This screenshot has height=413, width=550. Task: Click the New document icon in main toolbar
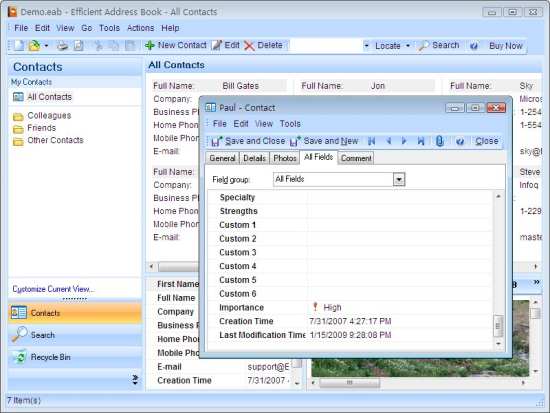coord(20,46)
